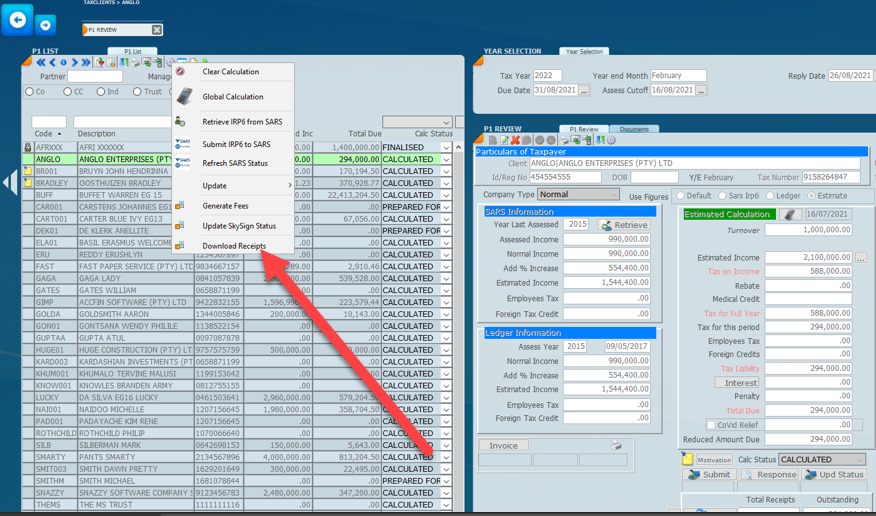Image resolution: width=876 pixels, height=516 pixels.
Task: Click the small forward arrow button
Action: tap(46, 24)
